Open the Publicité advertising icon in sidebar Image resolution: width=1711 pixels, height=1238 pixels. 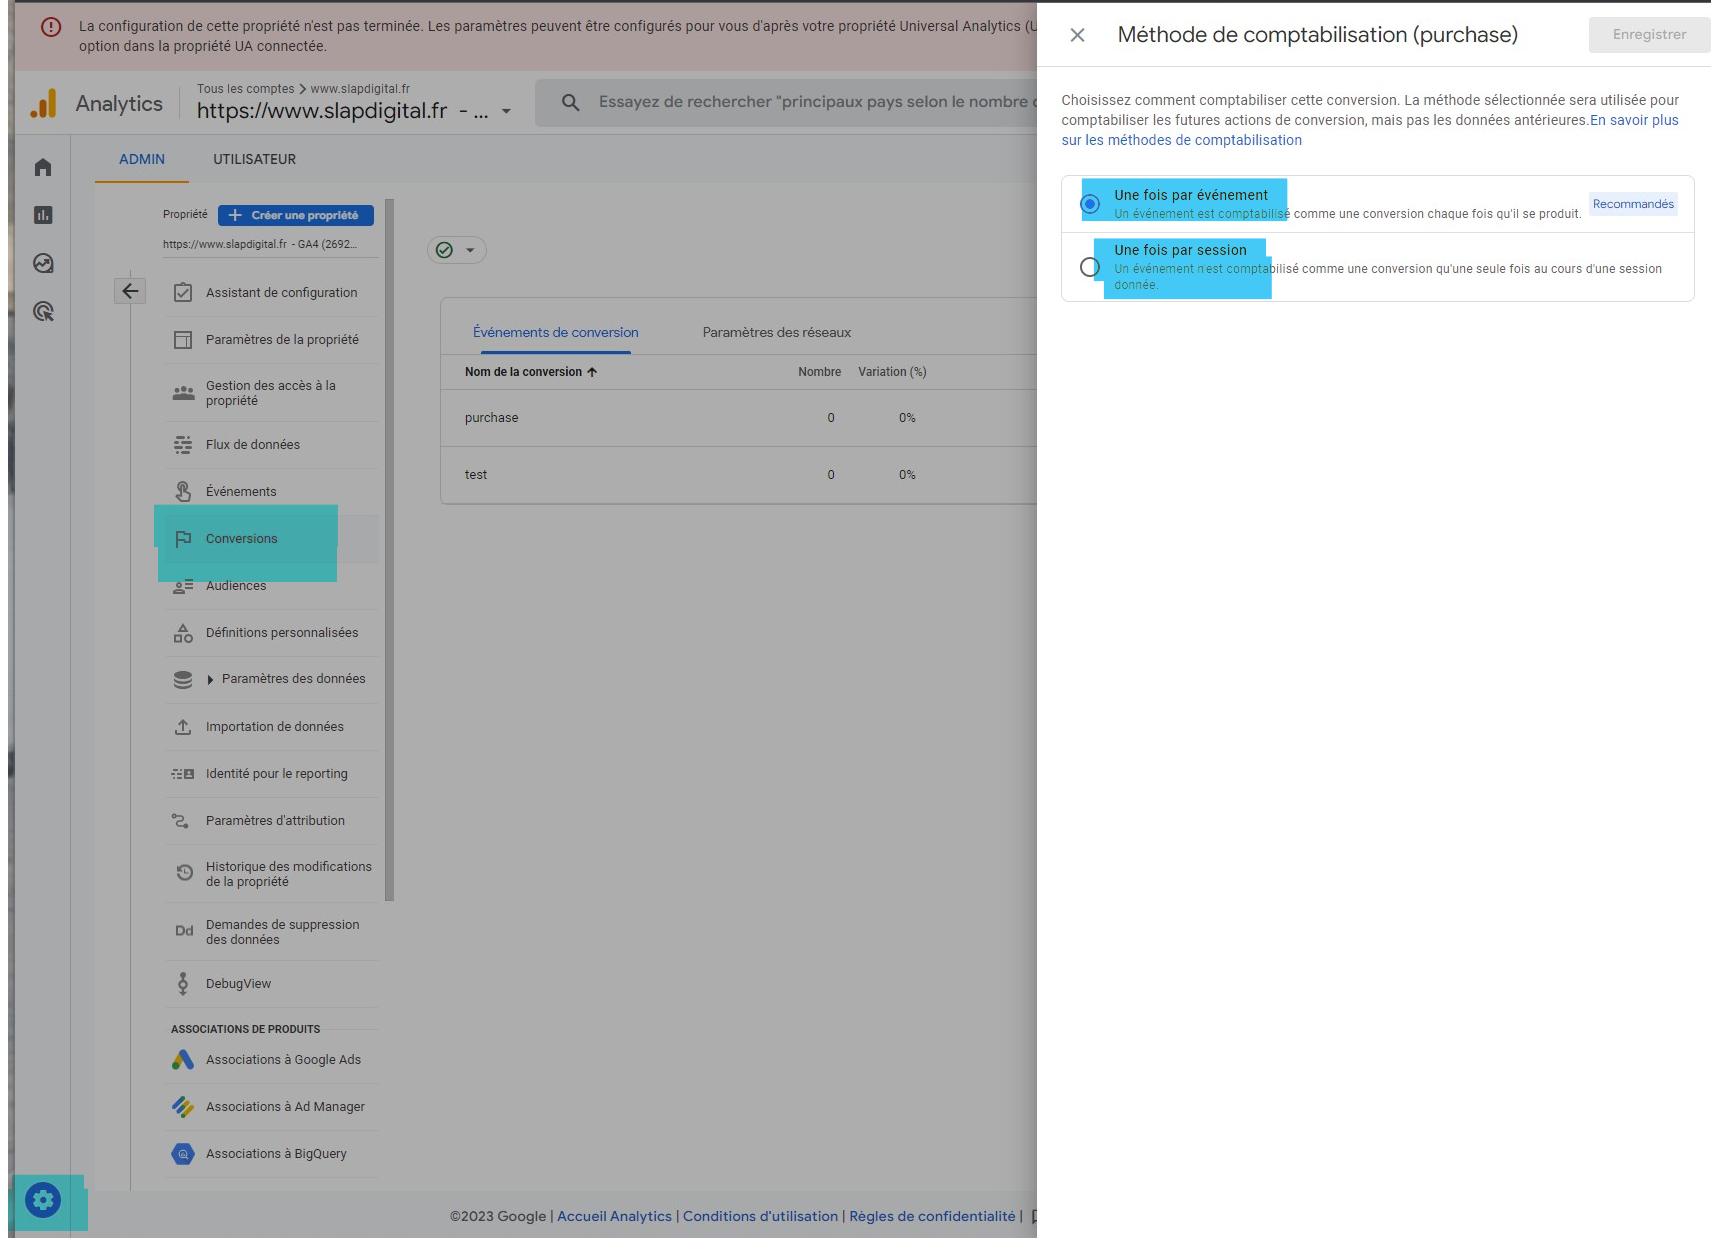42,313
